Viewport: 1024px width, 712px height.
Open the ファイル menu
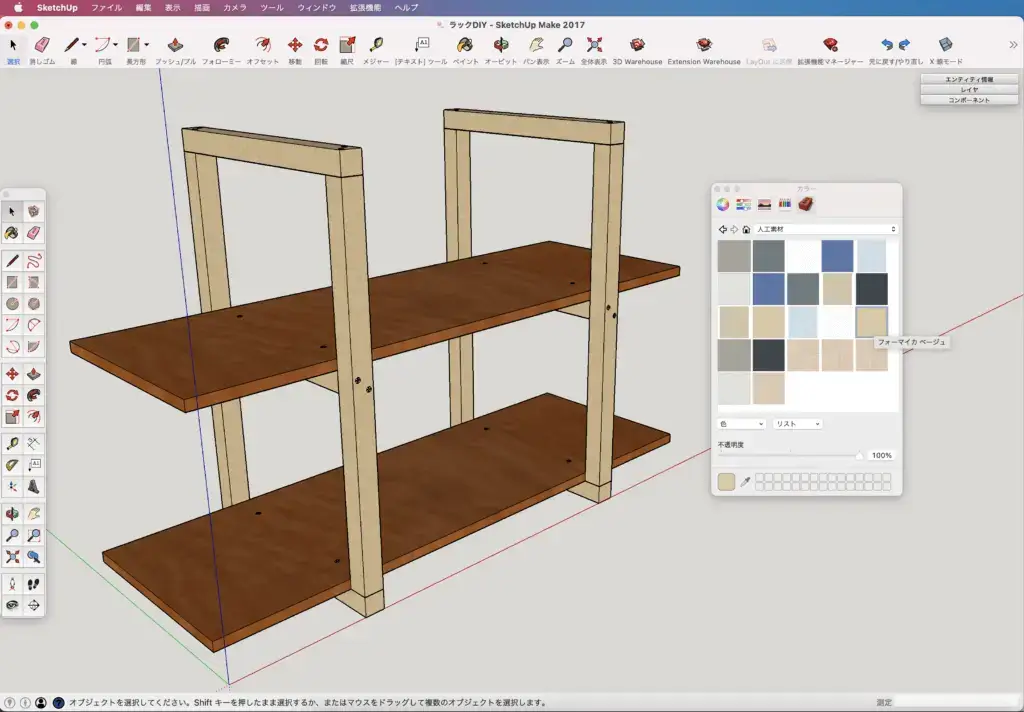[x=106, y=8]
